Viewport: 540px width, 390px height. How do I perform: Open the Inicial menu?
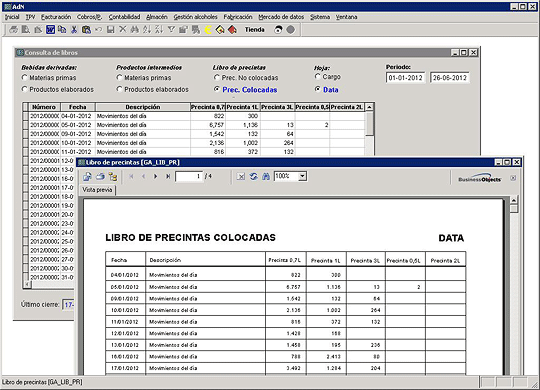point(12,17)
